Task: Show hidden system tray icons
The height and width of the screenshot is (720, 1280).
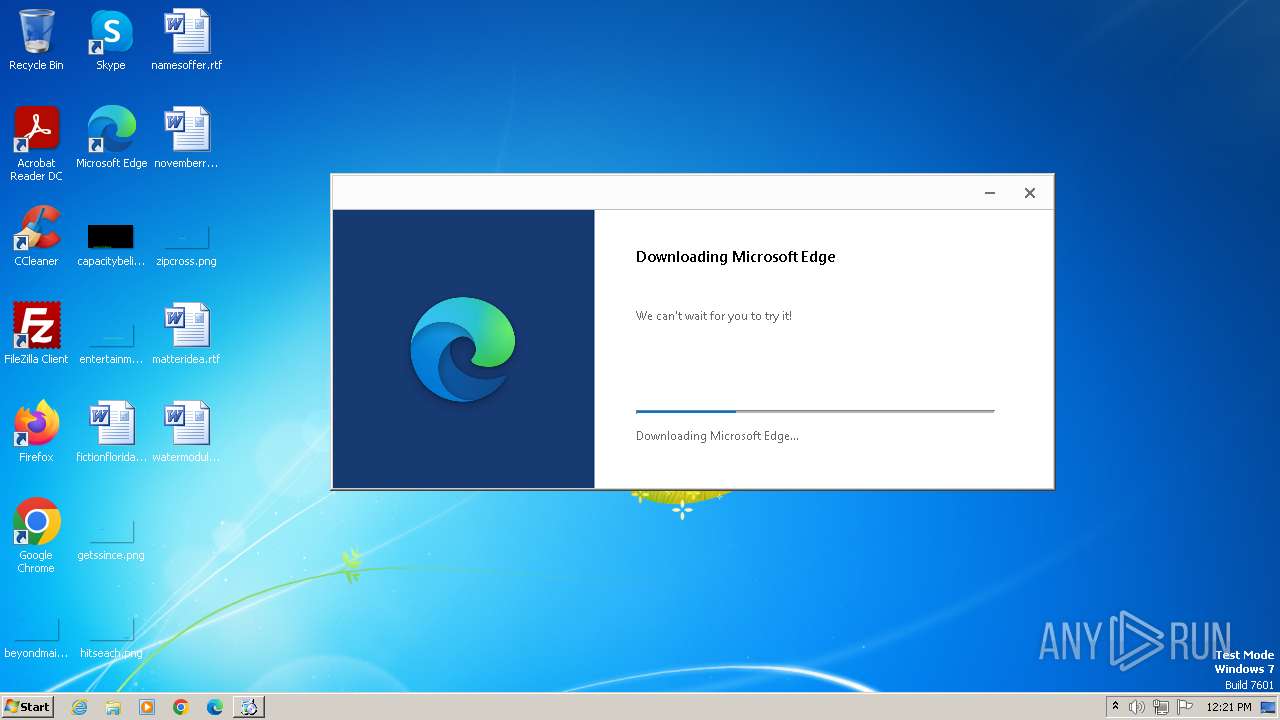Action: 1115,707
